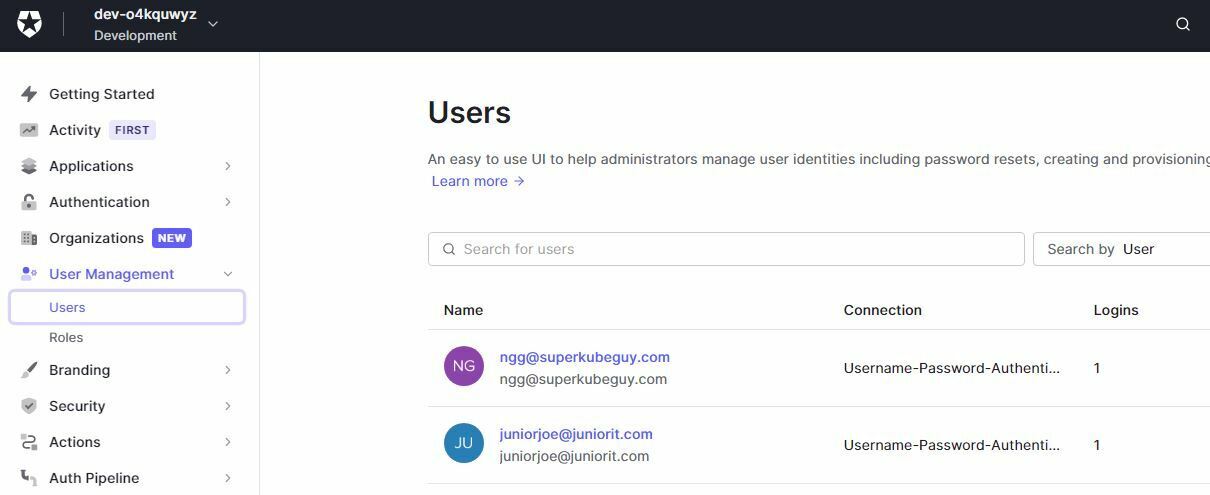Click the NG purple user avatar
This screenshot has width=1210, height=495.
point(464,366)
